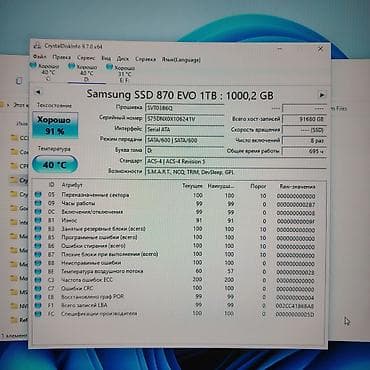370x370 pixels.
Task: Click the total host writes value 91680 GB
Action: pos(304,119)
